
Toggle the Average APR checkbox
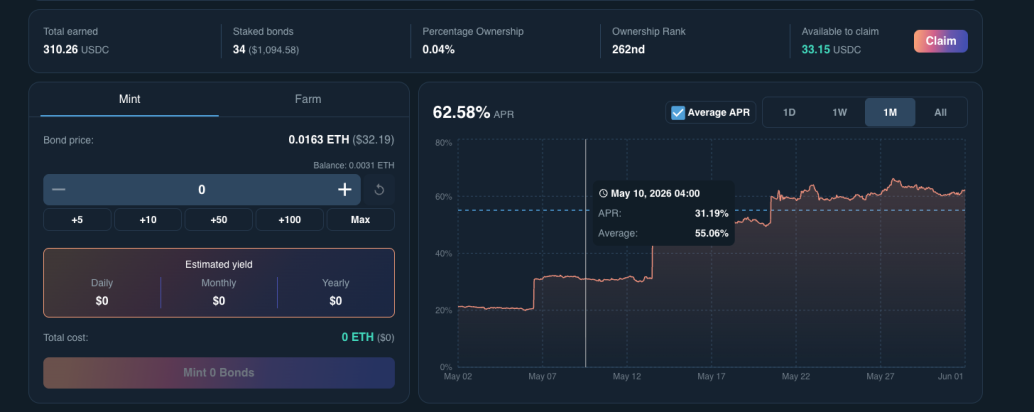click(678, 113)
